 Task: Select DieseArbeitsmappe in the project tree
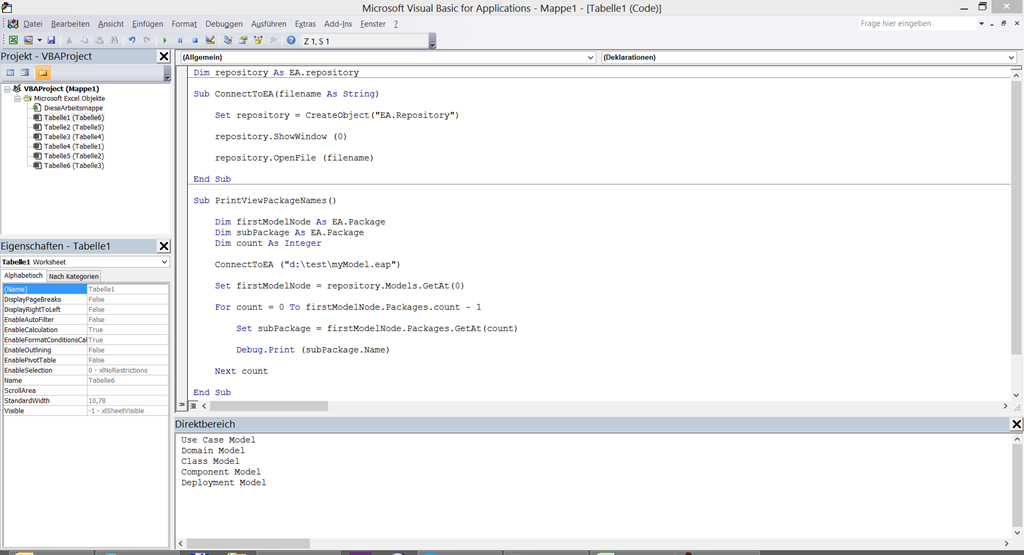click(73, 108)
